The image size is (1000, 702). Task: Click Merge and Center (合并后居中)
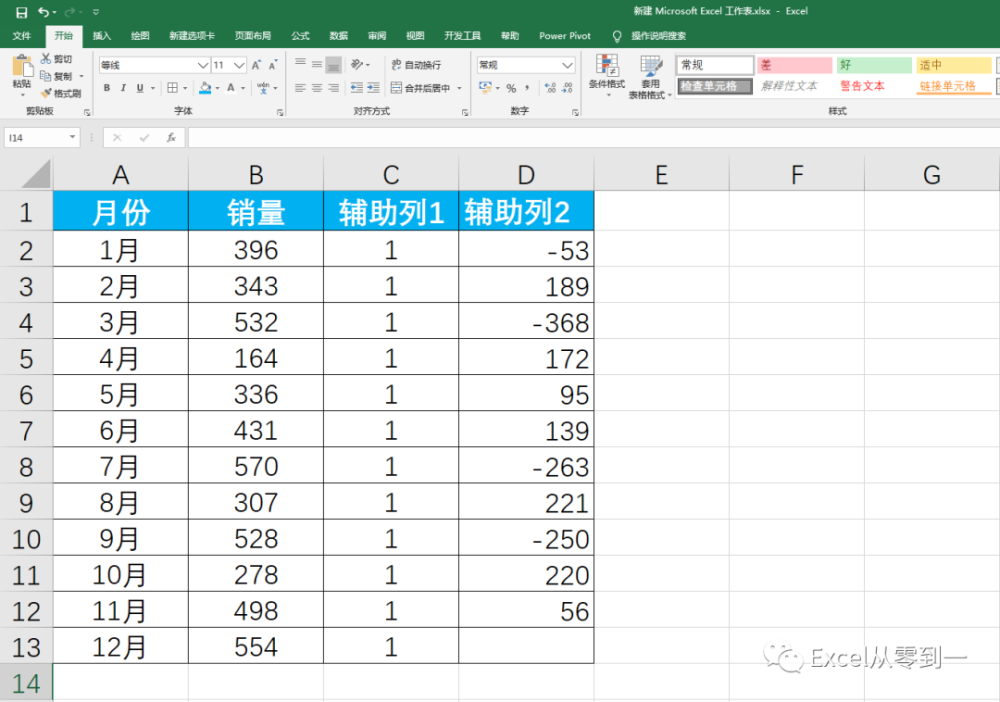click(420, 88)
